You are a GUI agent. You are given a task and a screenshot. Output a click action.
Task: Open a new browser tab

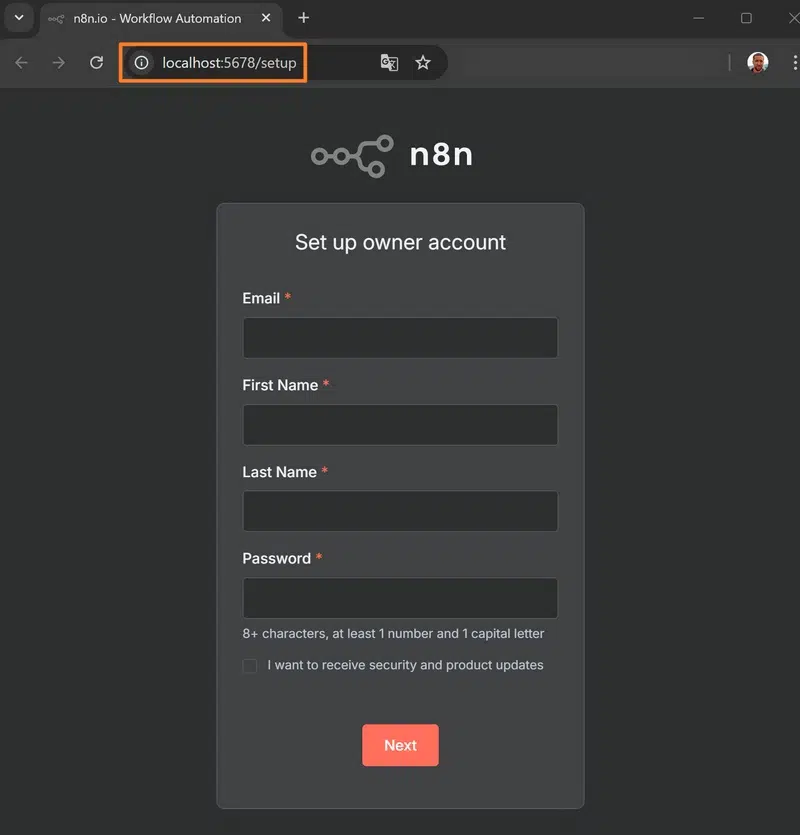click(303, 18)
